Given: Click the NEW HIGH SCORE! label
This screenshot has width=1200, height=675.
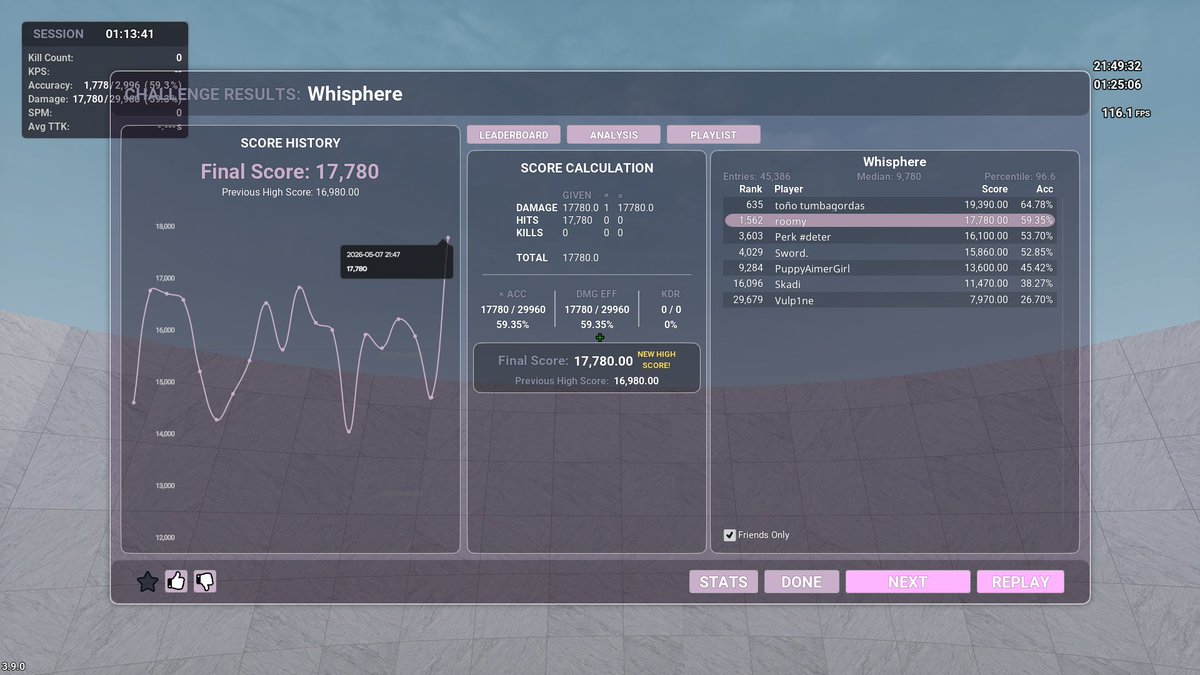Looking at the screenshot, I should (x=656, y=360).
